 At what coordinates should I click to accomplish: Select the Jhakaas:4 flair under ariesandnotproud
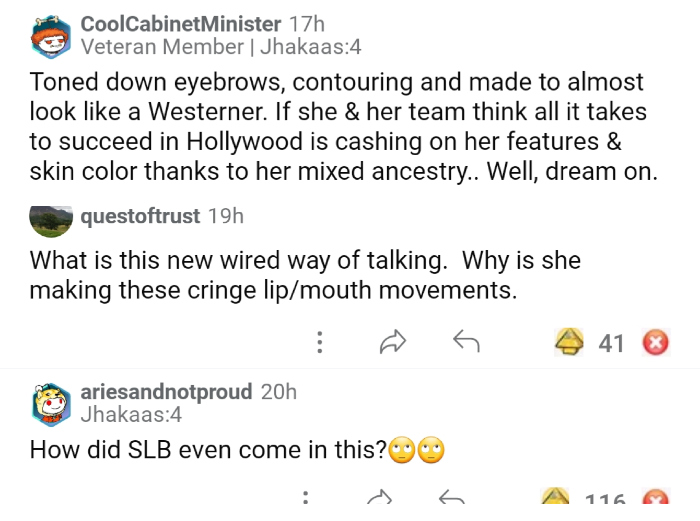(x=131, y=414)
